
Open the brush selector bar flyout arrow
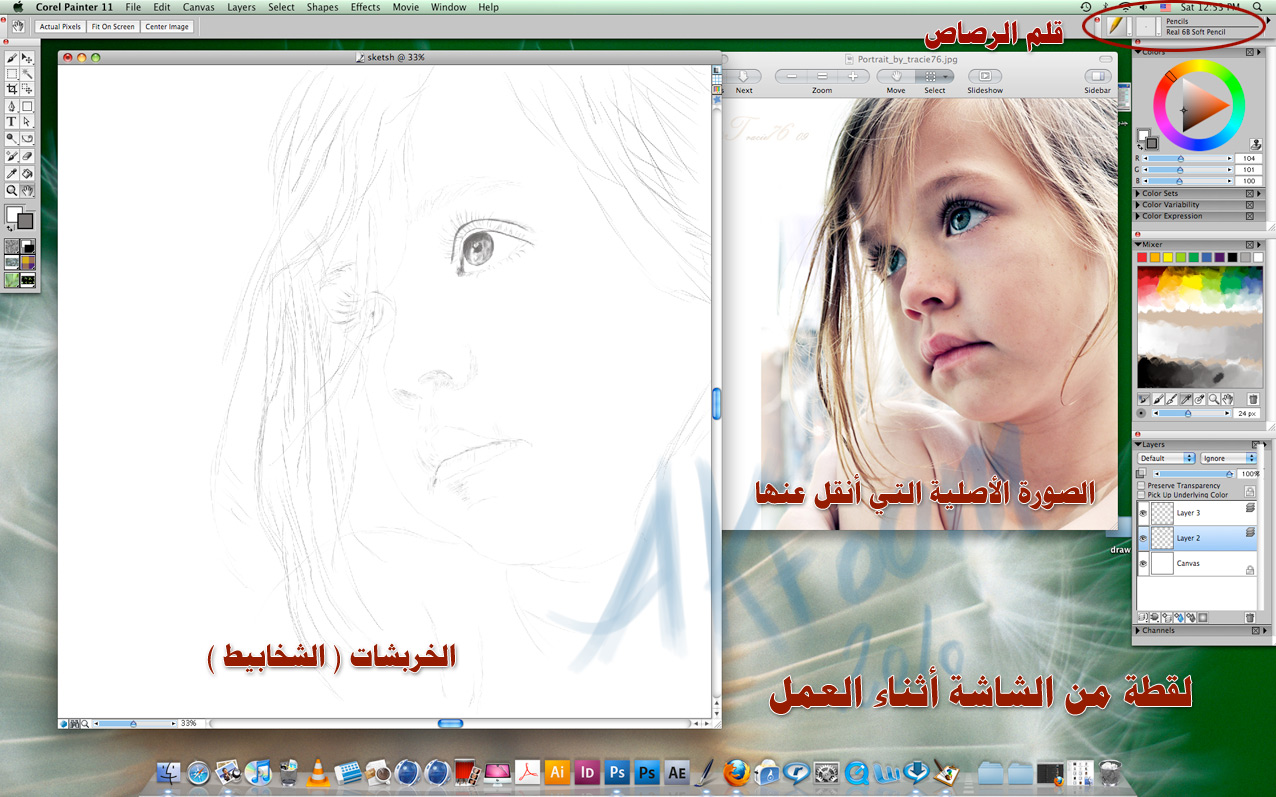[1269, 20]
